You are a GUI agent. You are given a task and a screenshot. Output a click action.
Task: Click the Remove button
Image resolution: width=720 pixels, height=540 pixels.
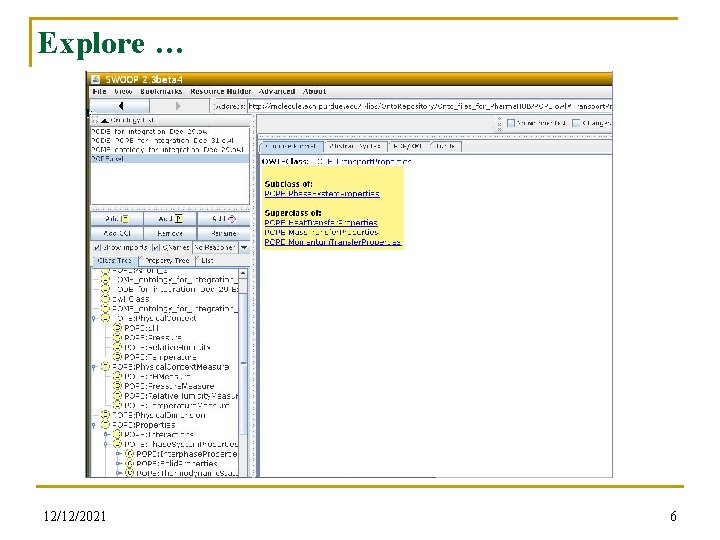point(170,233)
